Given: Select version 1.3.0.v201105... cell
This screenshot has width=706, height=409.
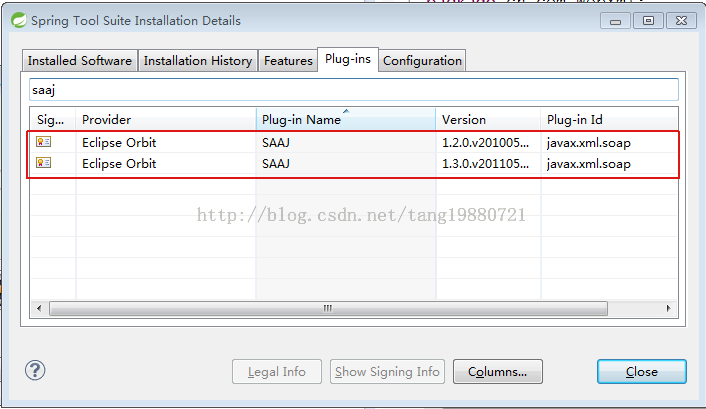Looking at the screenshot, I should tap(485, 164).
